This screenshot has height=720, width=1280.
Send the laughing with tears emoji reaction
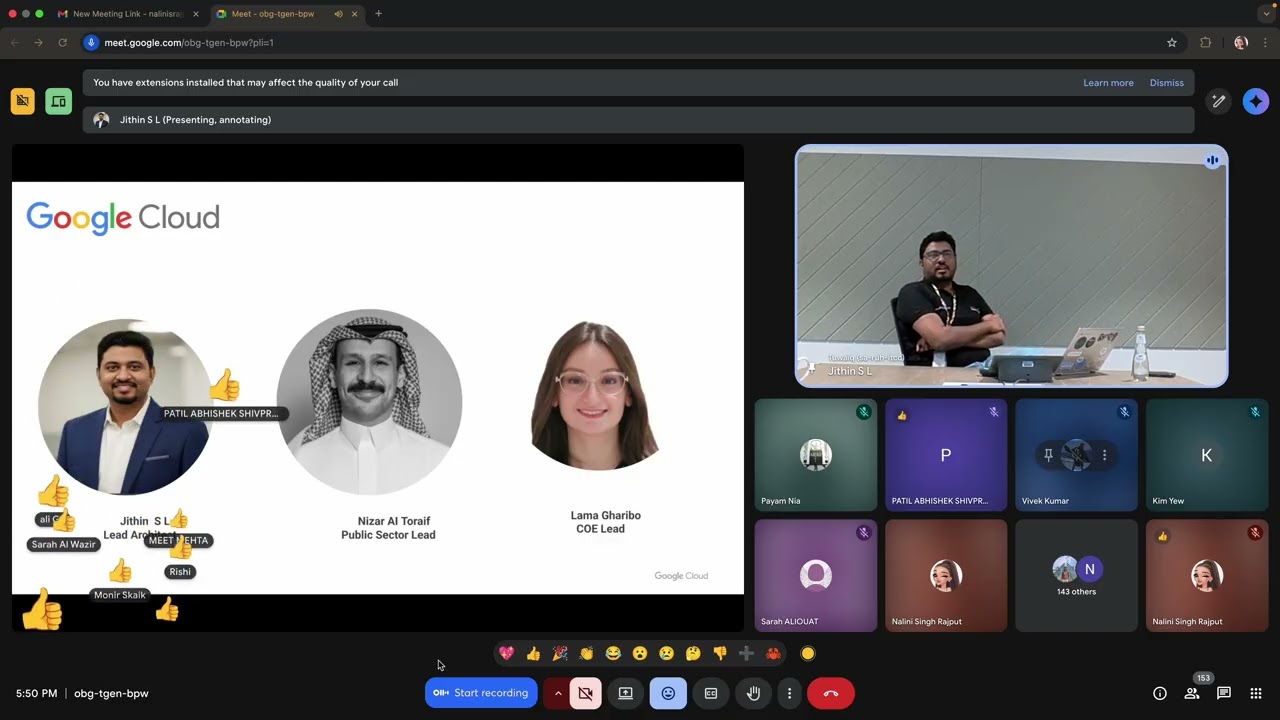point(613,654)
